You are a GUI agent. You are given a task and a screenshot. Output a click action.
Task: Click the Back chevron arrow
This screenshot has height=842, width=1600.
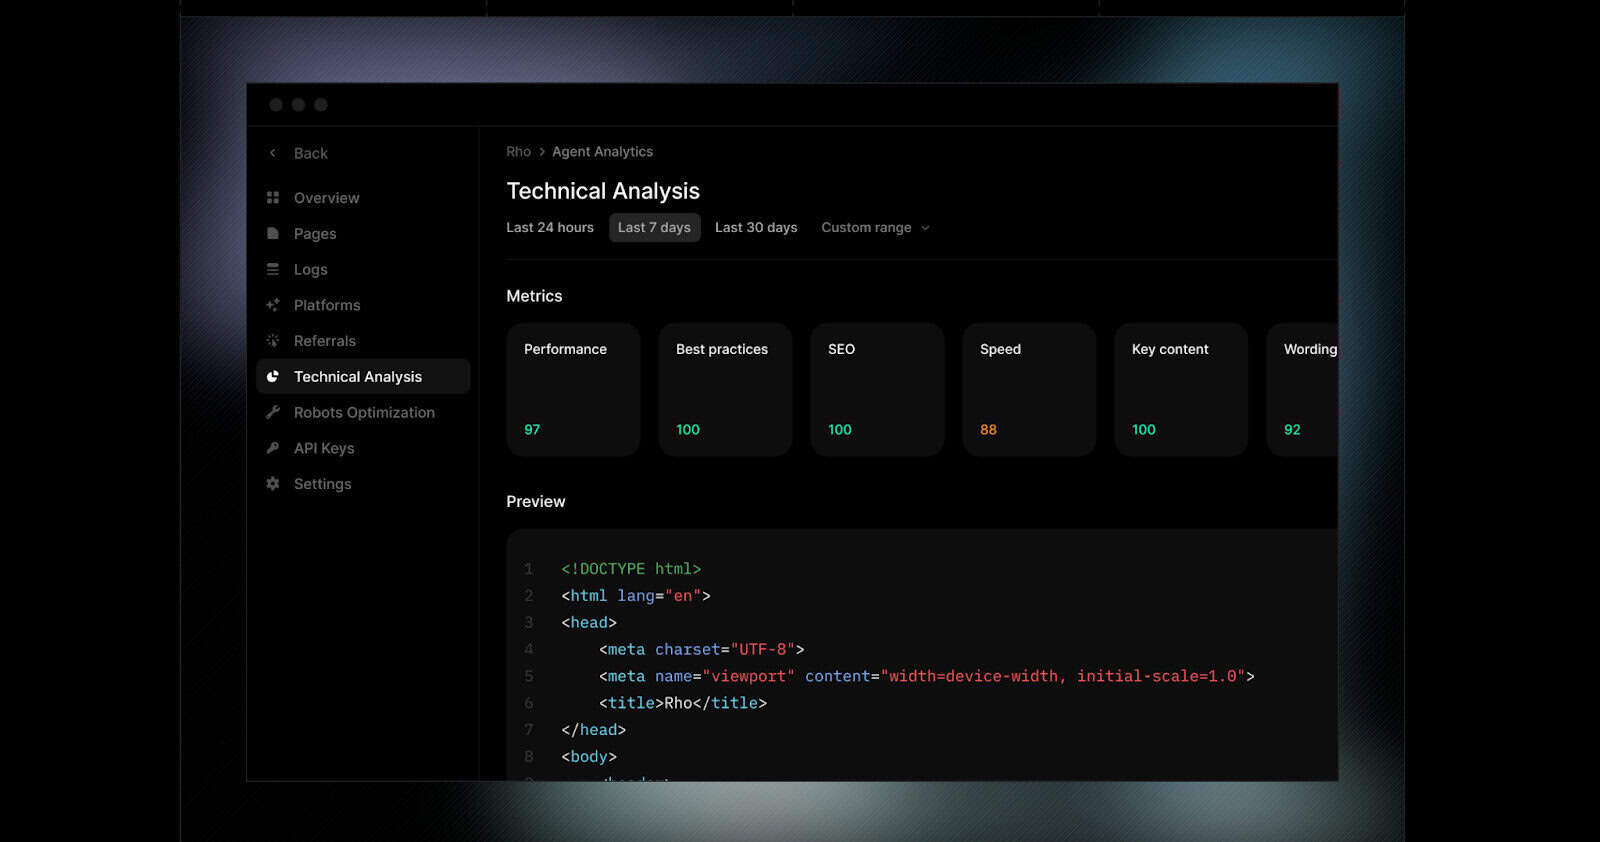[x=273, y=153]
